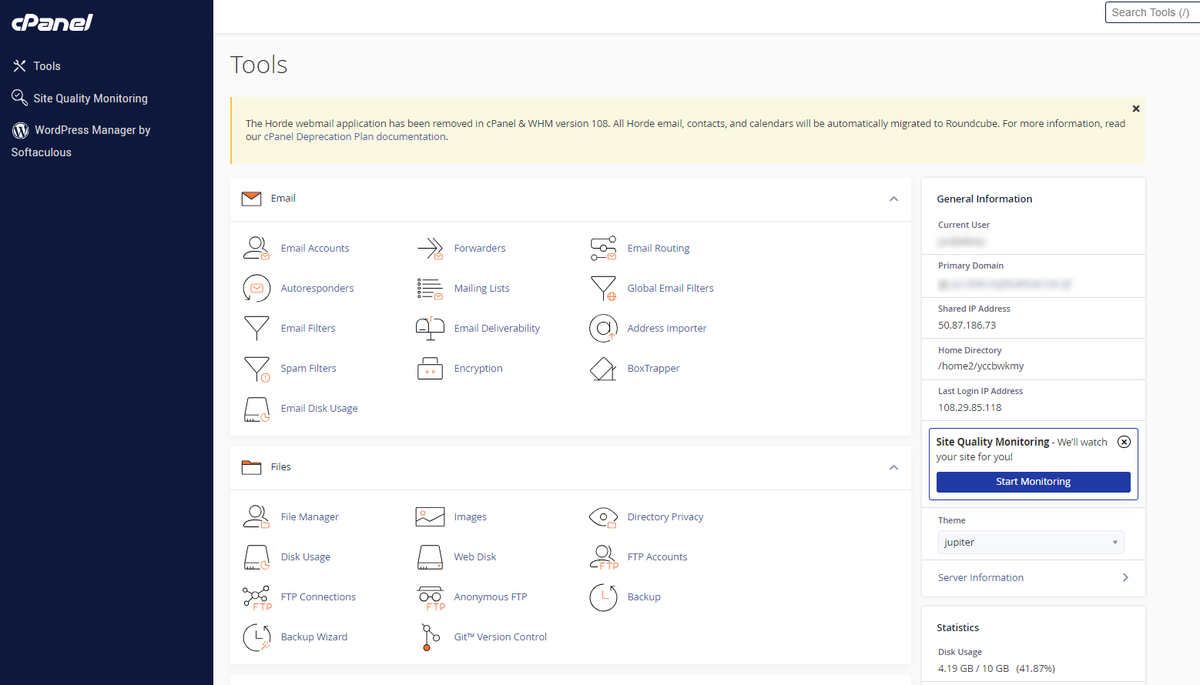Click the home directory /home2/yccbwkmy

(981, 366)
